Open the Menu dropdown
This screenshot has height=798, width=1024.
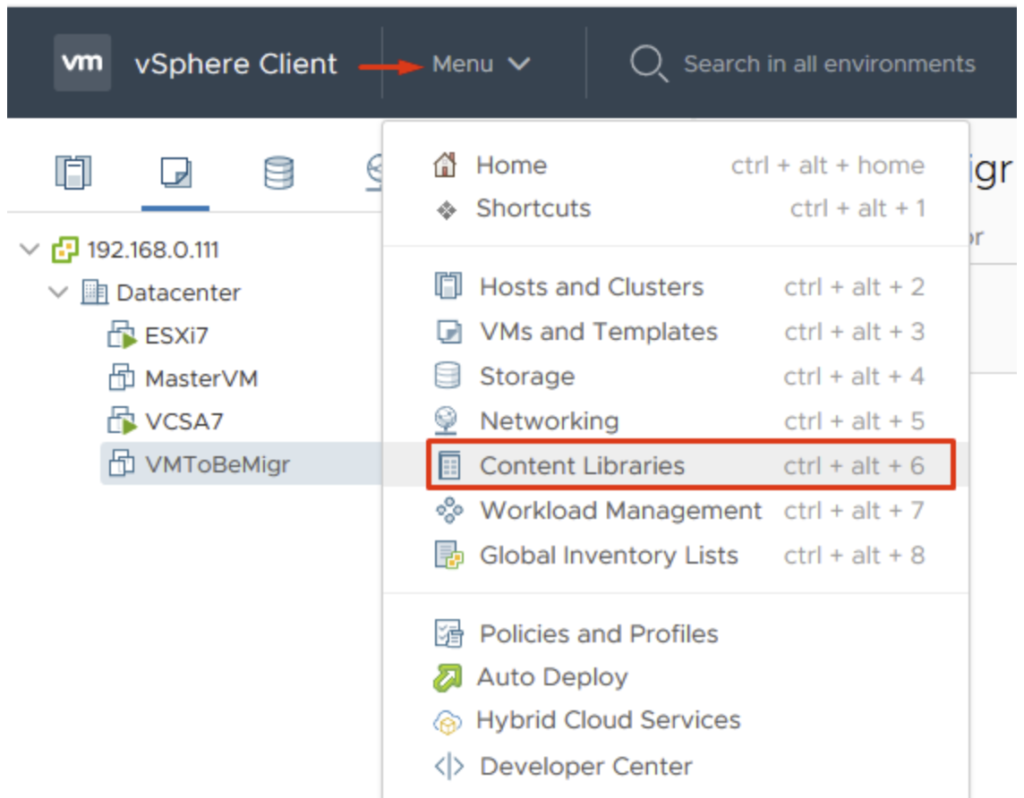click(481, 64)
